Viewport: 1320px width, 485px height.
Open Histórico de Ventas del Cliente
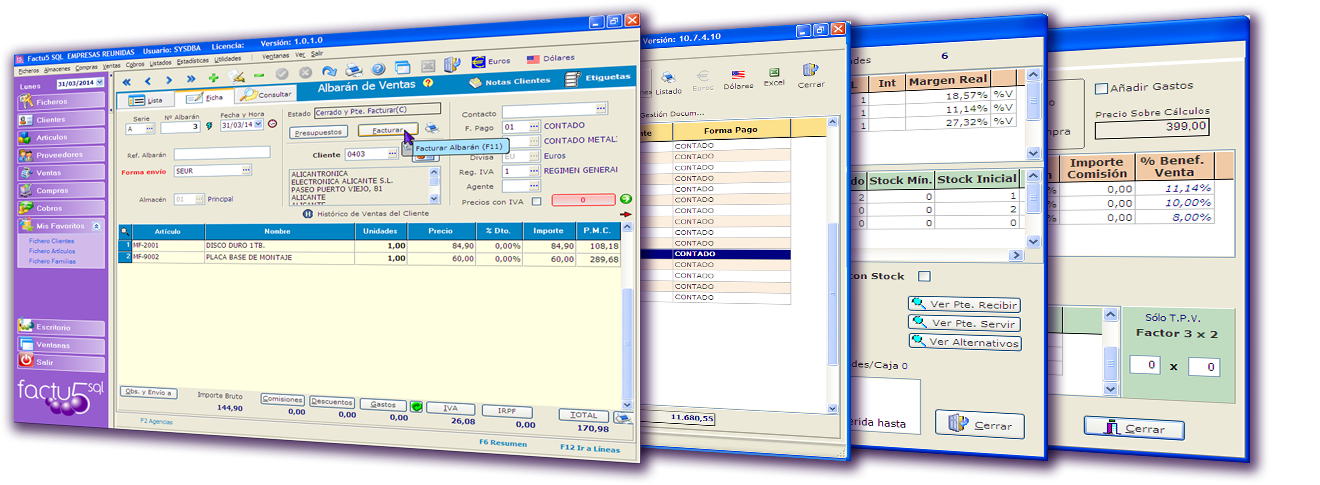(366, 214)
